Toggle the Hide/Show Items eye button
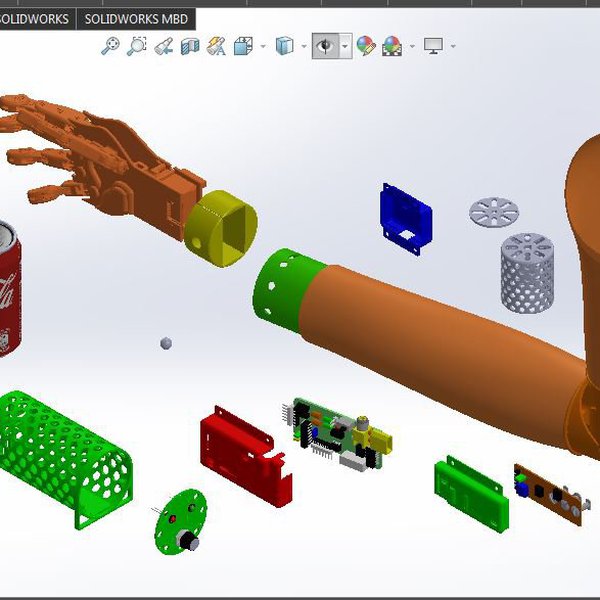This screenshot has height=600, width=600. pyautogui.click(x=325, y=46)
